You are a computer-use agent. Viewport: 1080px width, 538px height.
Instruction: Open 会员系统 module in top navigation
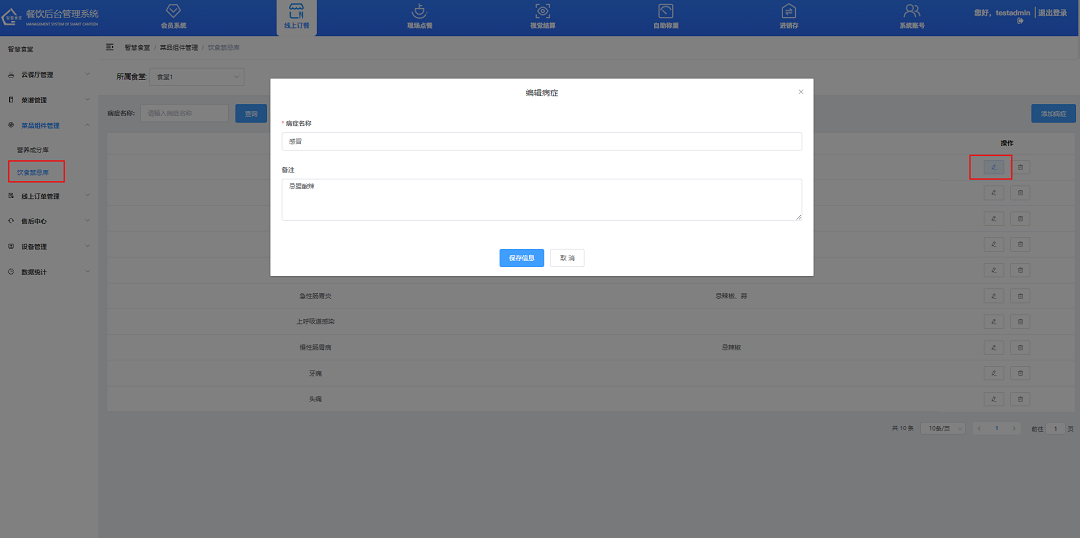[173, 16]
